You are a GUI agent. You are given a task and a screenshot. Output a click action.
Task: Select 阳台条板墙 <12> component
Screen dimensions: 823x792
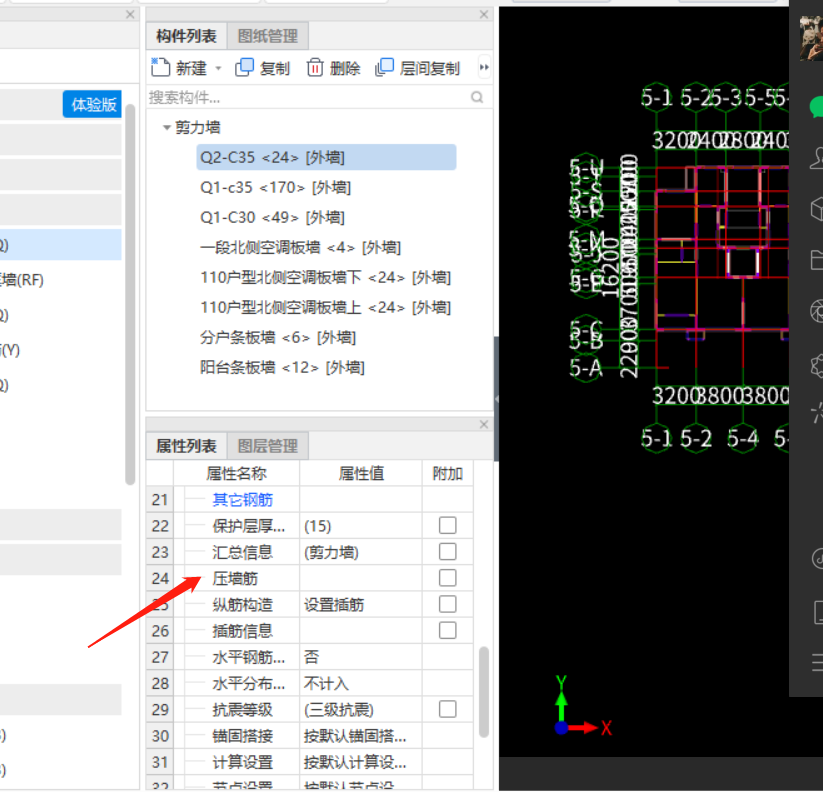282,367
